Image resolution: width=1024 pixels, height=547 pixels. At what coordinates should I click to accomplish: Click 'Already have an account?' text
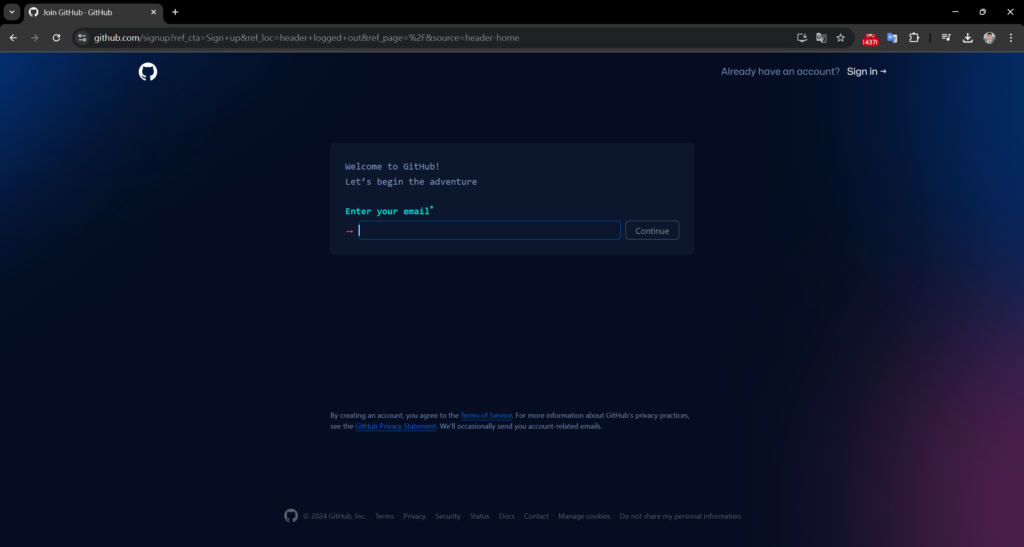780,72
